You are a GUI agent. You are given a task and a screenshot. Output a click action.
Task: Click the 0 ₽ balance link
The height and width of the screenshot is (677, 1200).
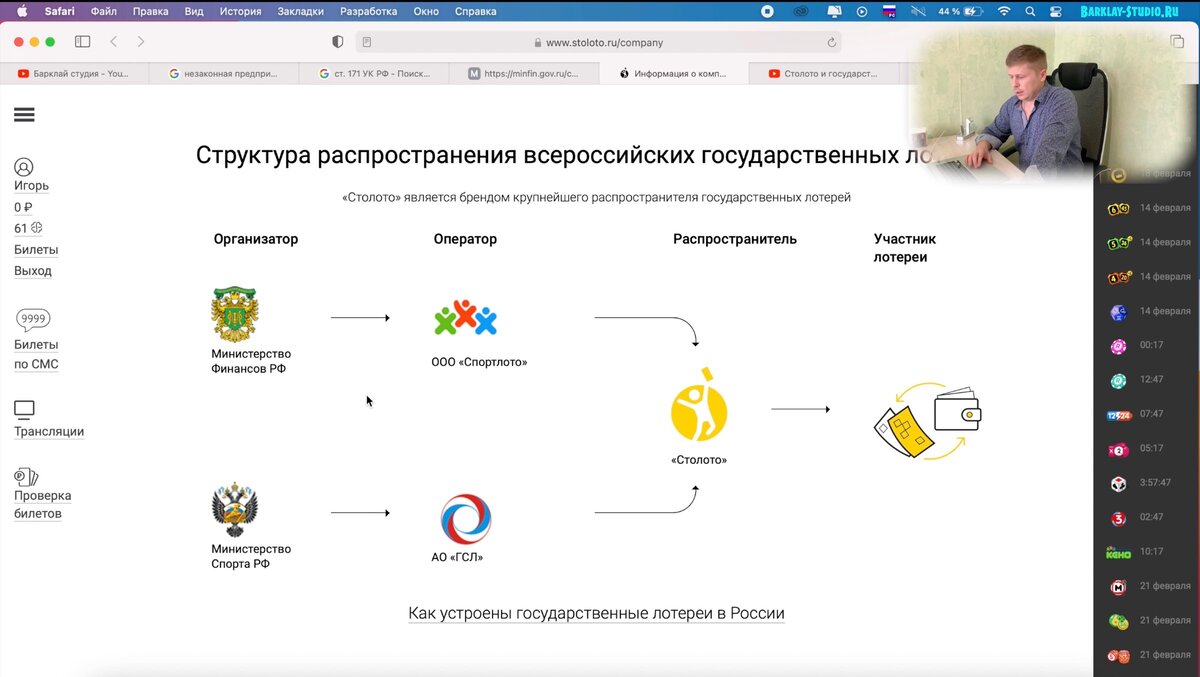pyautogui.click(x=23, y=208)
